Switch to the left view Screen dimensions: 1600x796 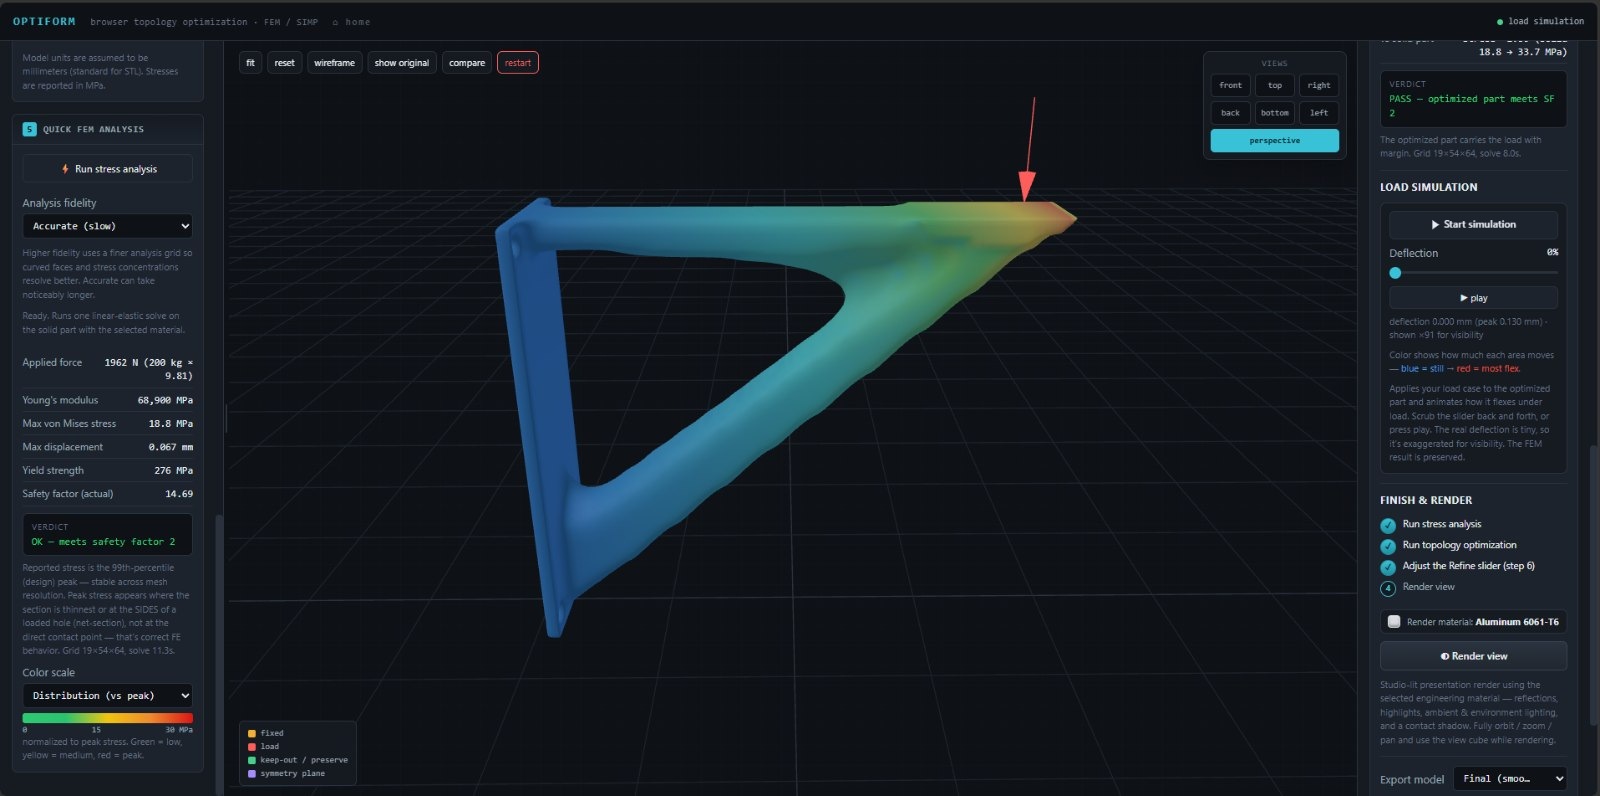click(1319, 113)
